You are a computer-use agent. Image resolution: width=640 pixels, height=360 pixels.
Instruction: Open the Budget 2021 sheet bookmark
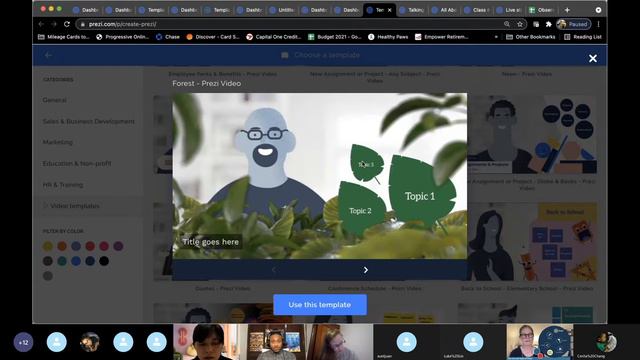[335, 37]
